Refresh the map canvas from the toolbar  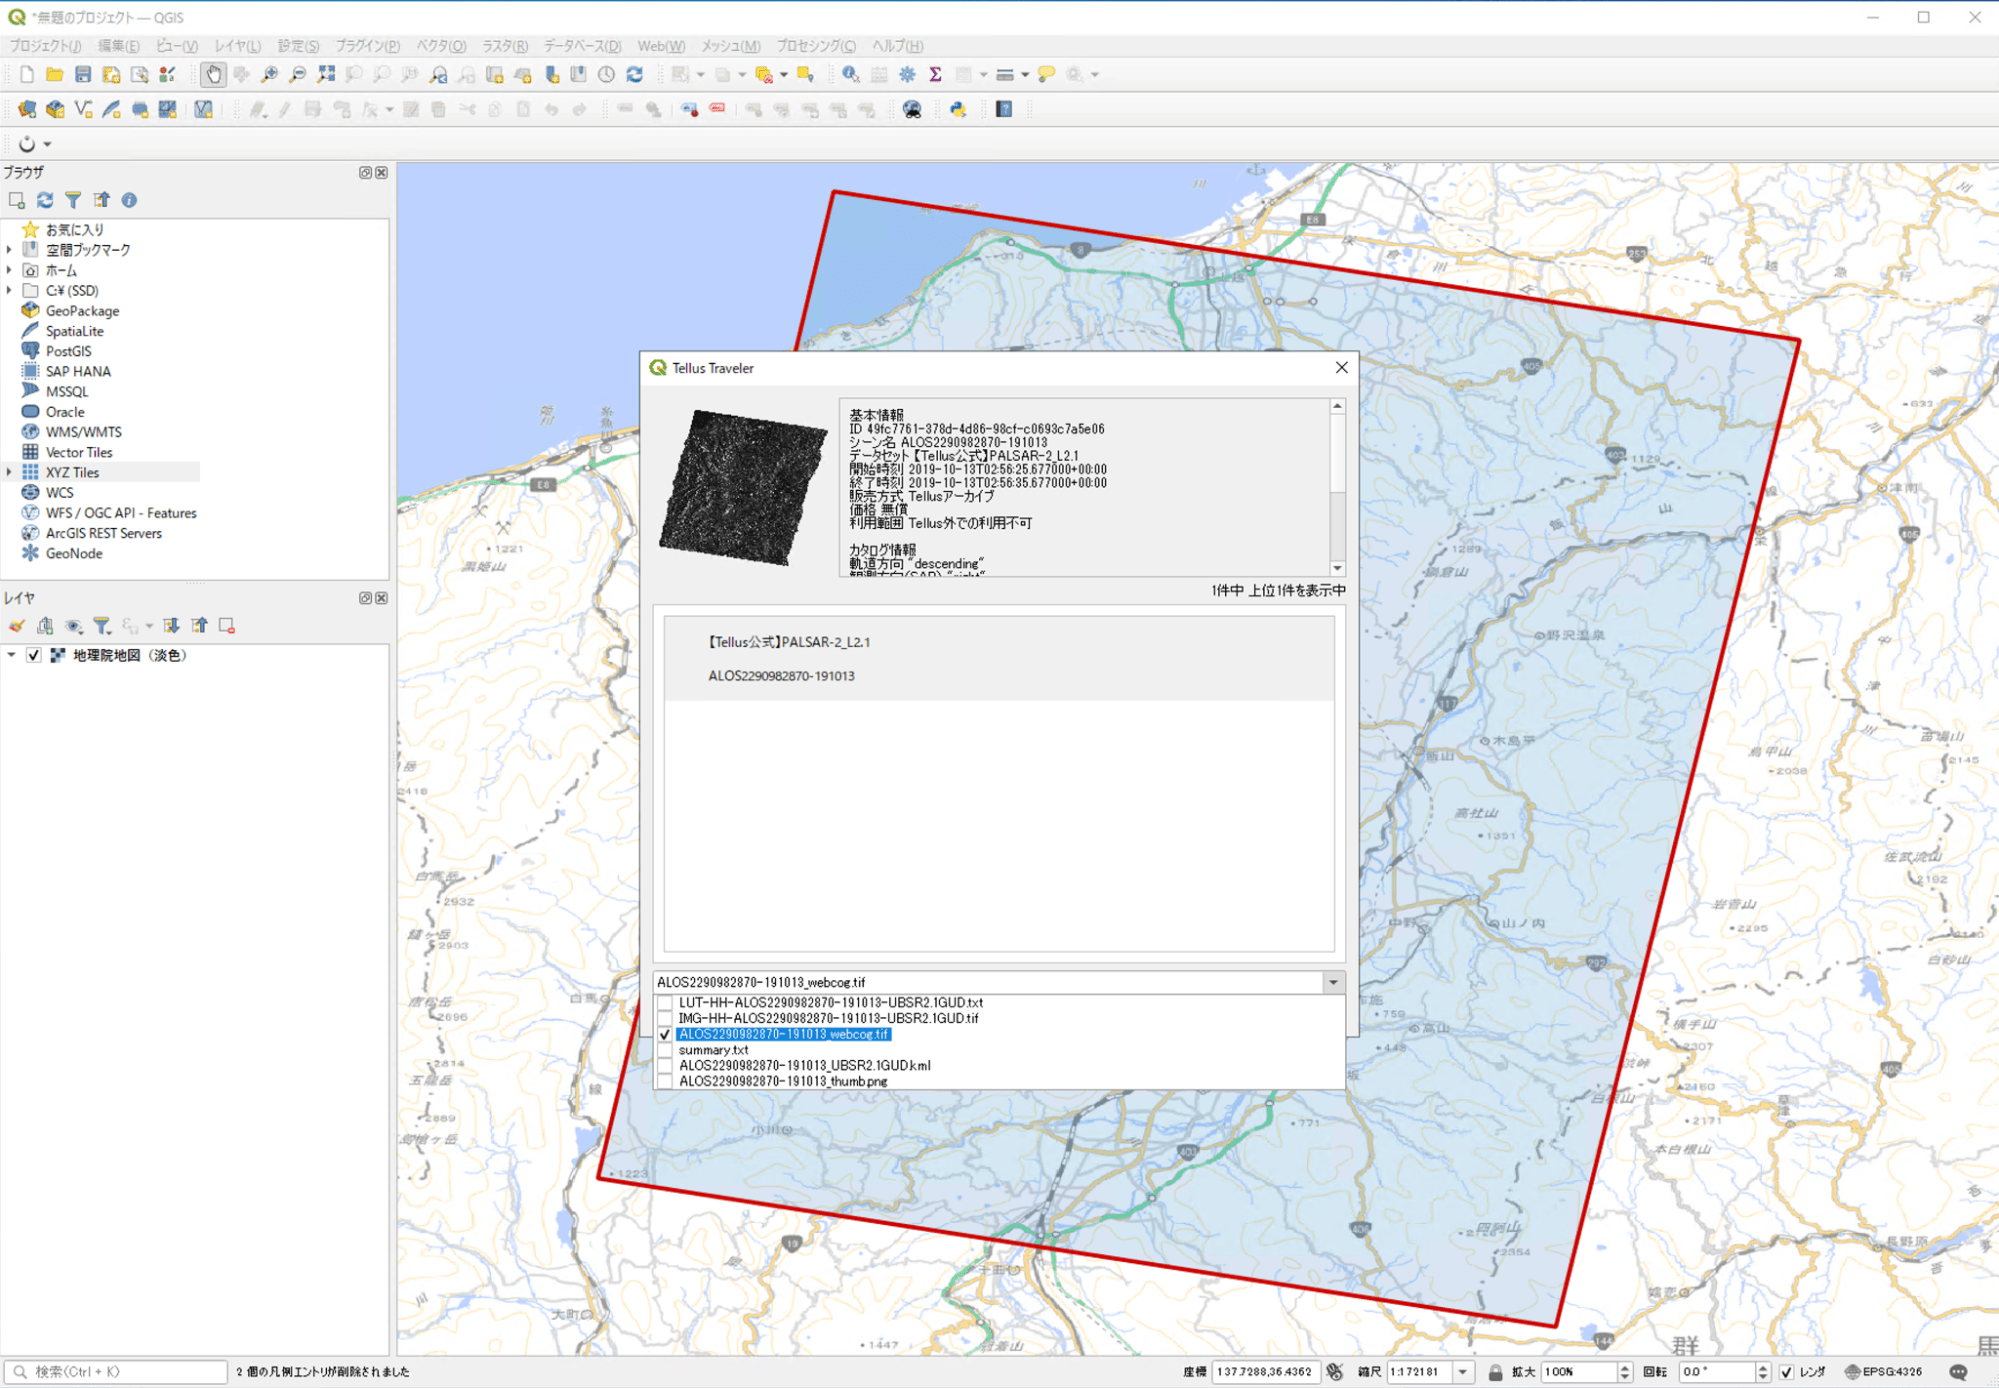tap(635, 75)
